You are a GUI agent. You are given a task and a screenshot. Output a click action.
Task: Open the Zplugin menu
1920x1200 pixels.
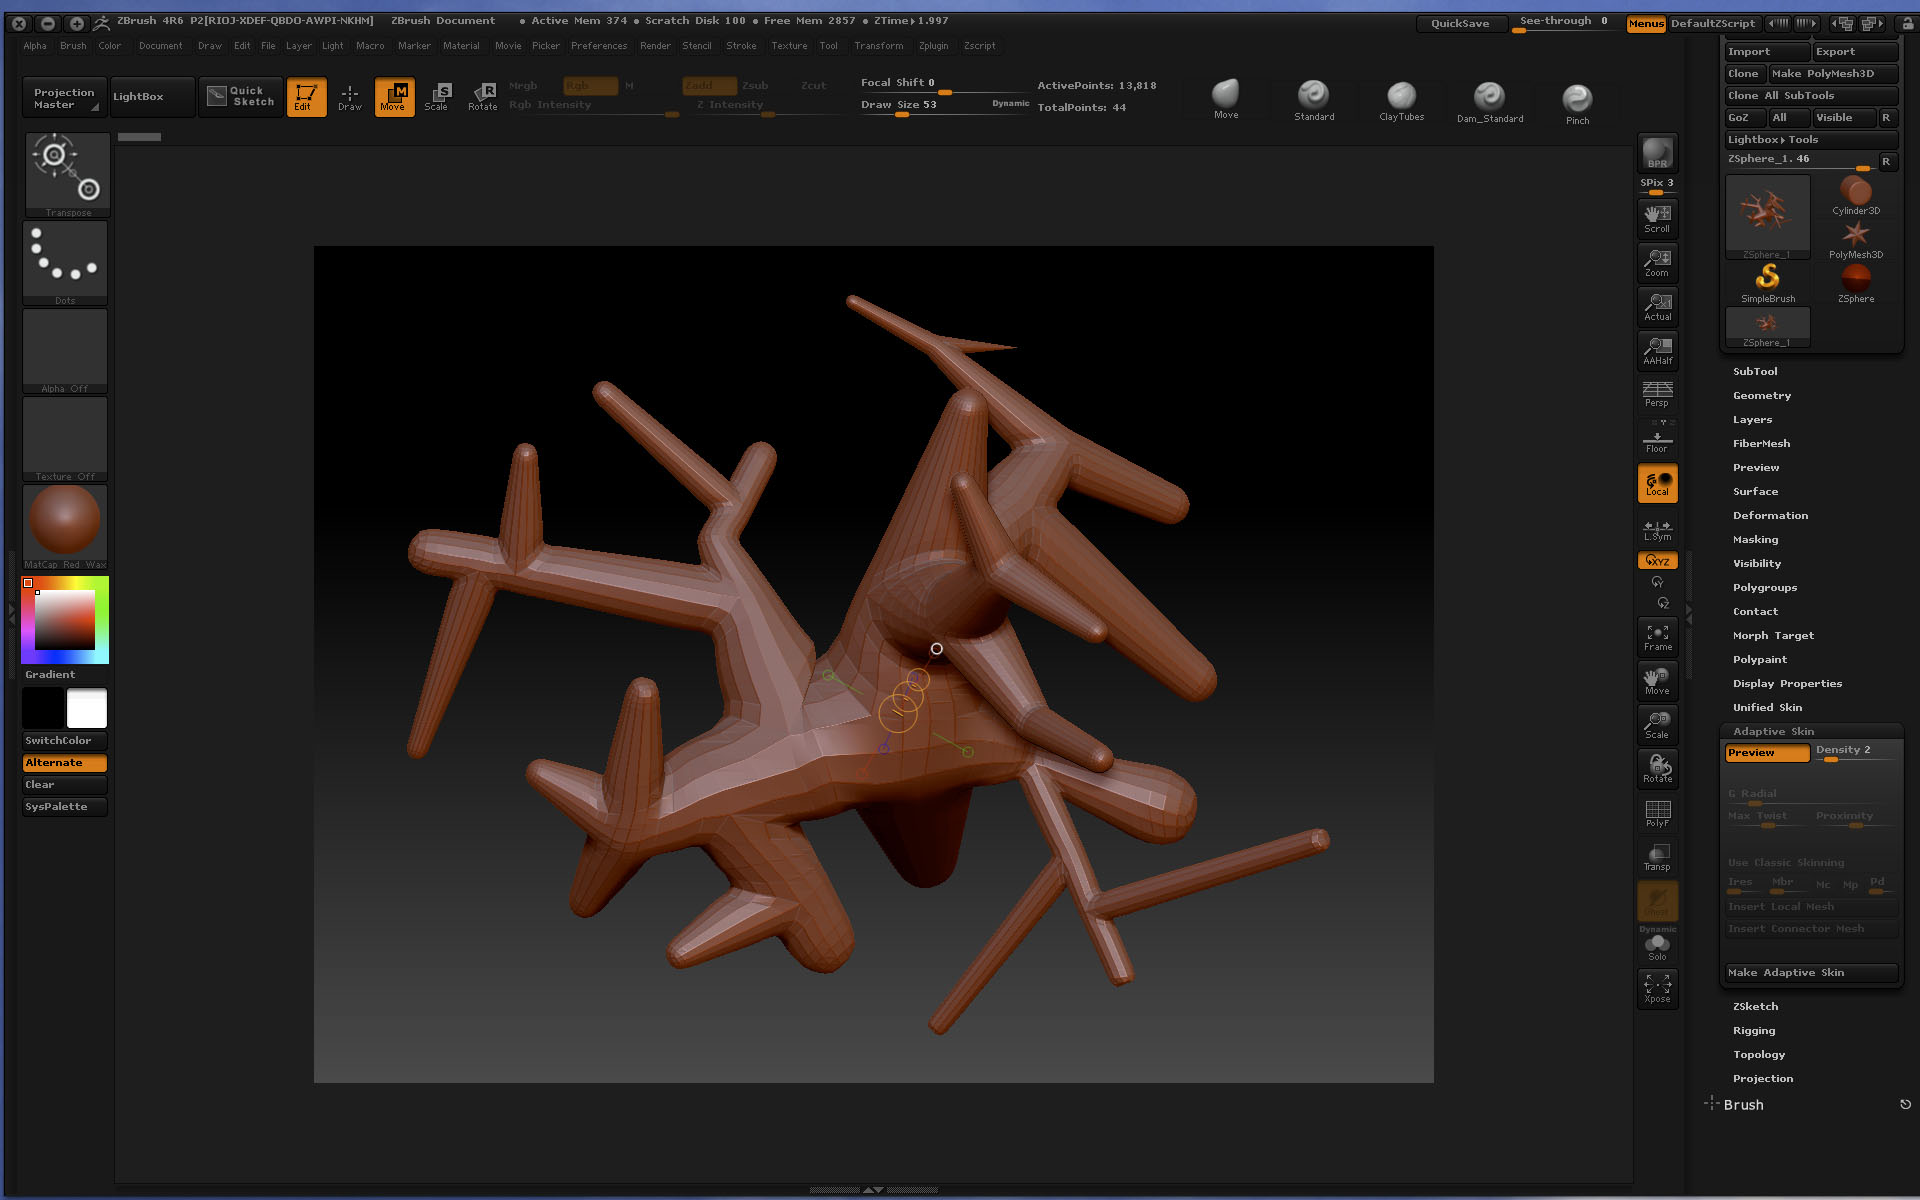pyautogui.click(x=933, y=46)
